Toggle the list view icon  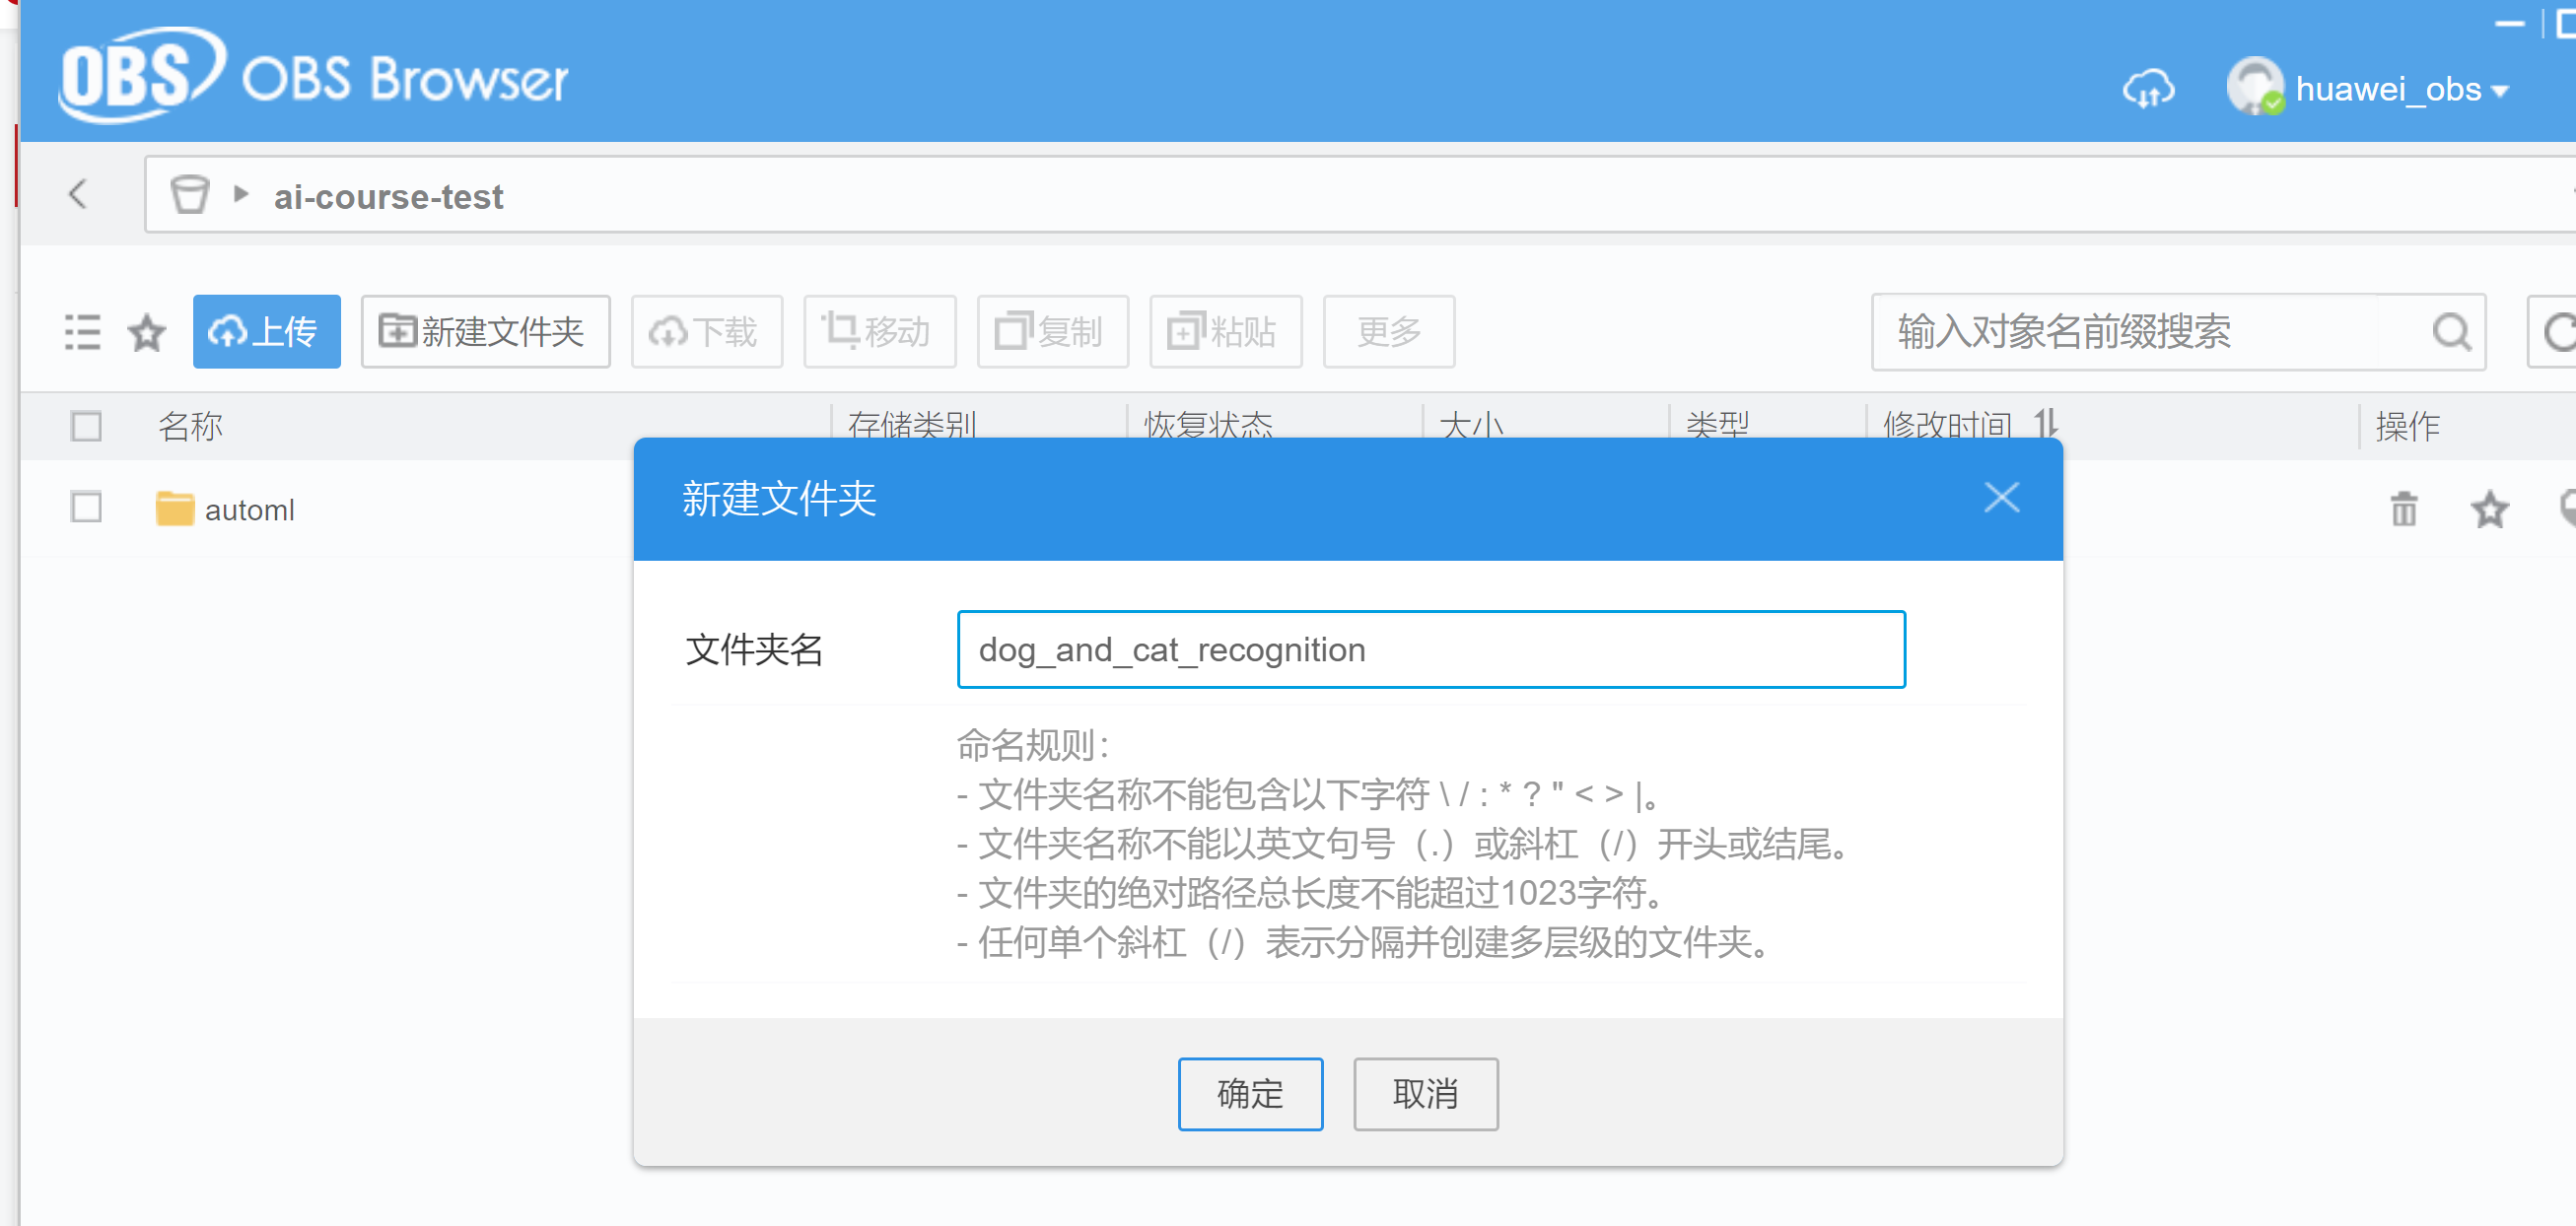[x=82, y=332]
